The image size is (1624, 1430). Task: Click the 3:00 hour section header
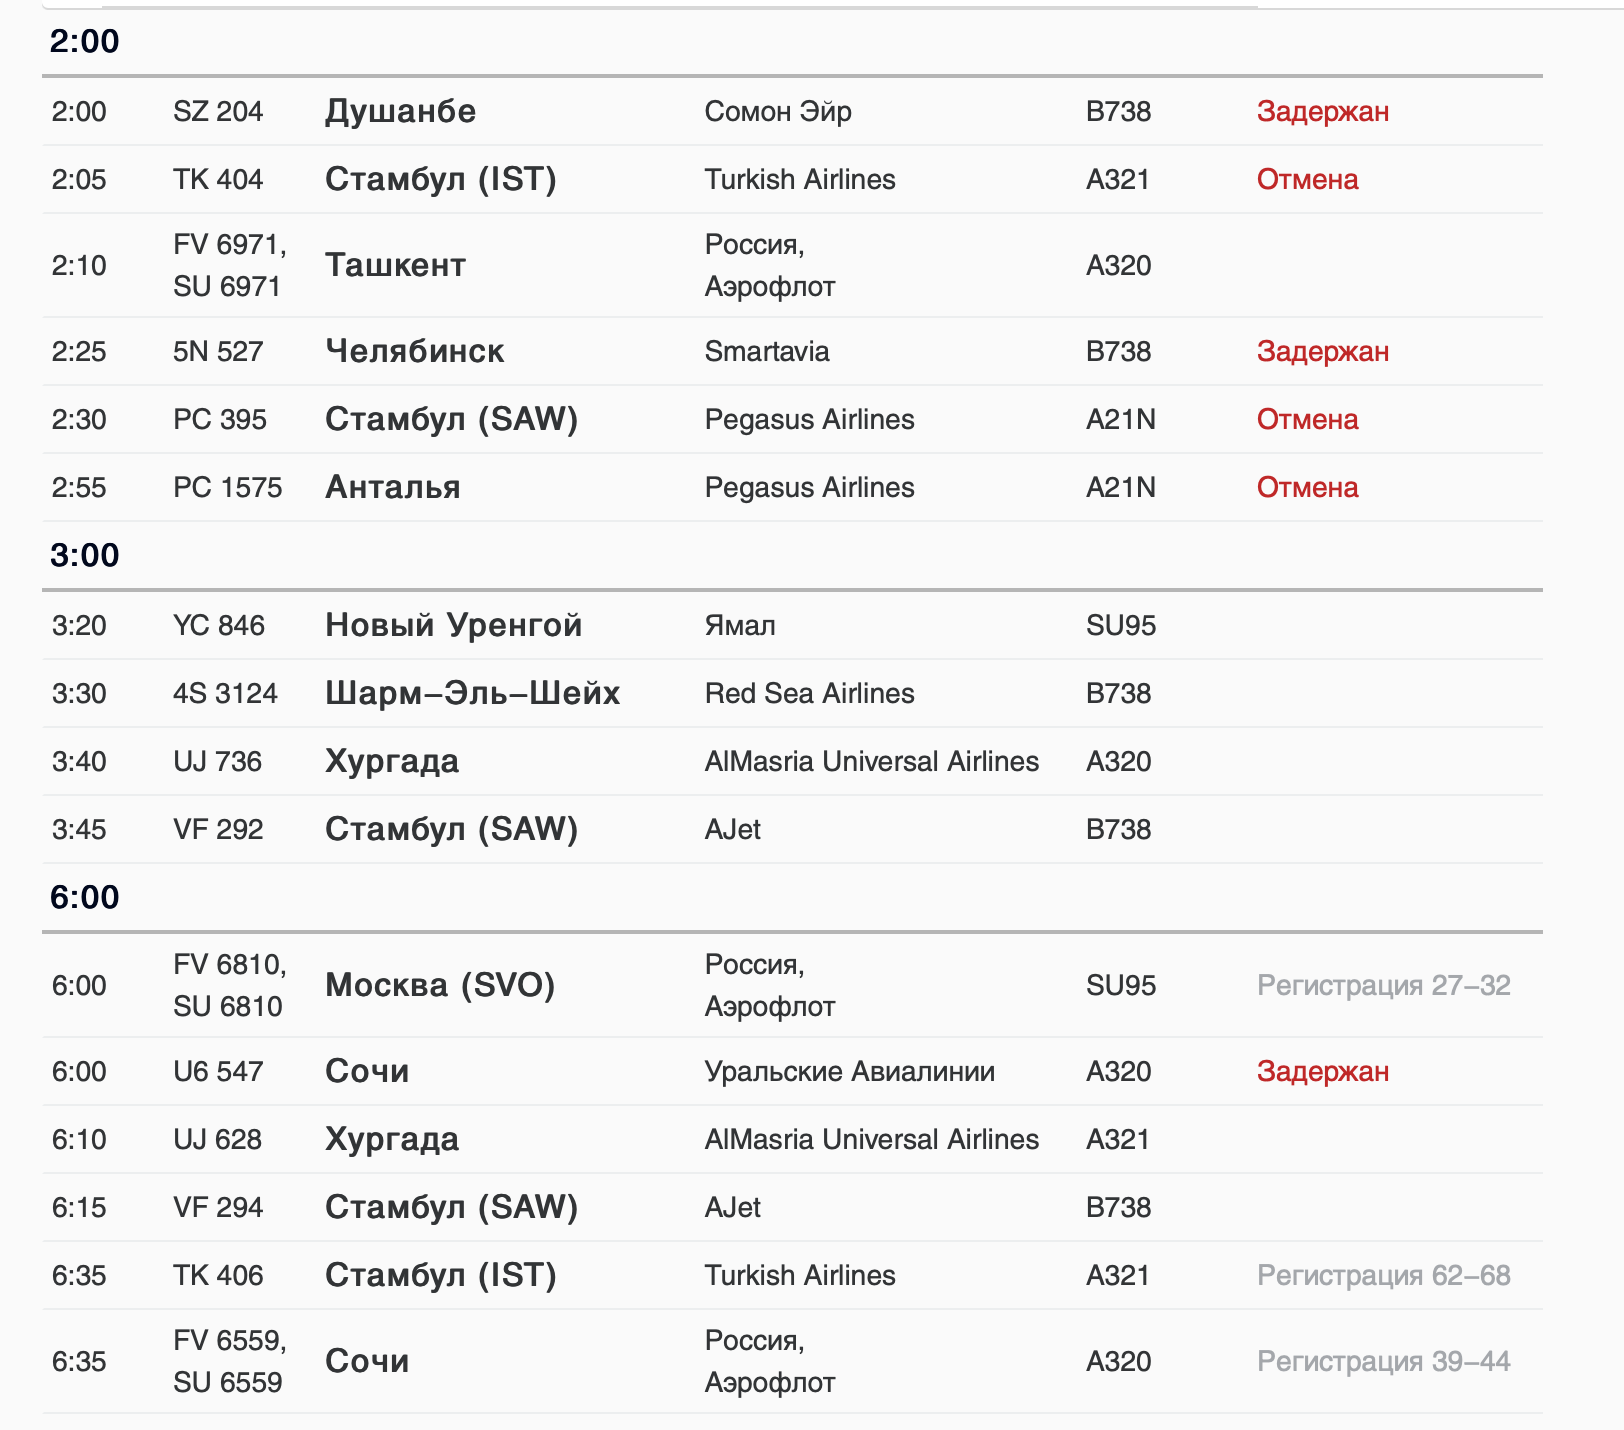click(85, 555)
